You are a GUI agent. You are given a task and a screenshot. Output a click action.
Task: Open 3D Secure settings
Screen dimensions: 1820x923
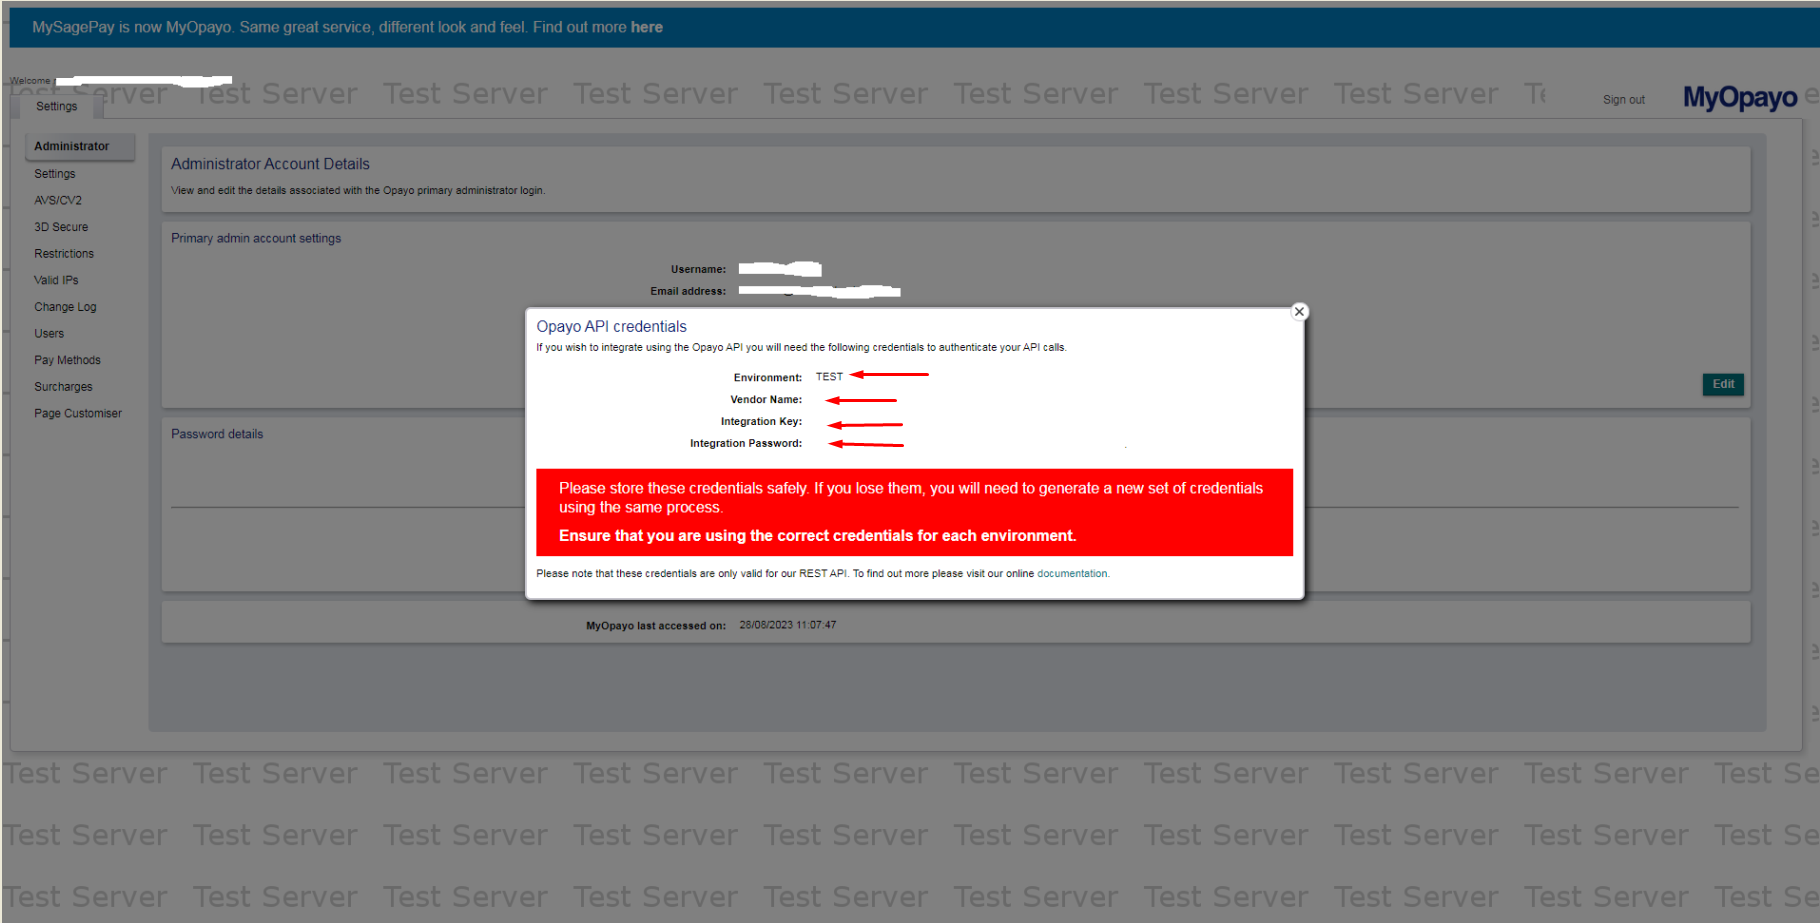(x=61, y=227)
